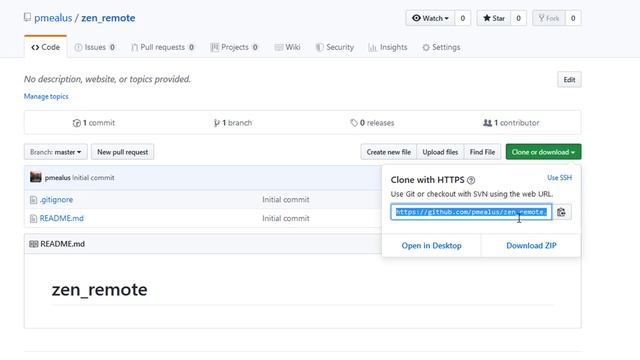640x360 pixels.
Task: Click New pull request button
Action: 122,152
